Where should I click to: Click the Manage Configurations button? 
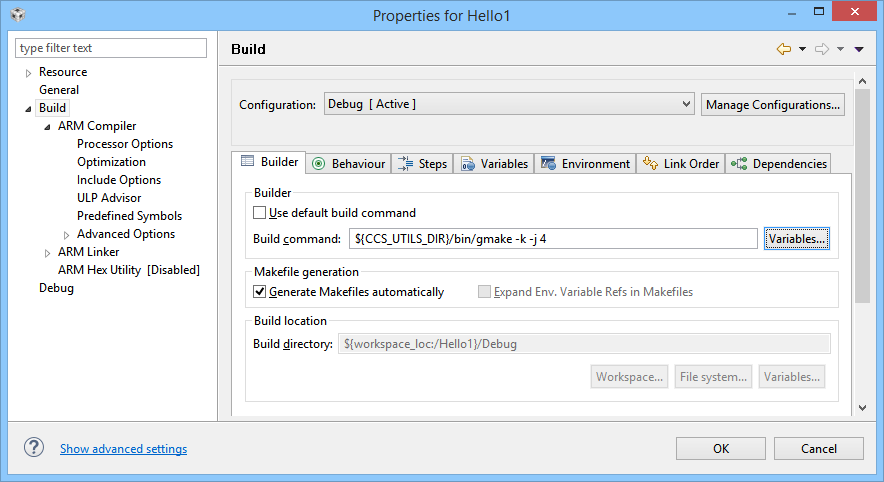tap(773, 104)
